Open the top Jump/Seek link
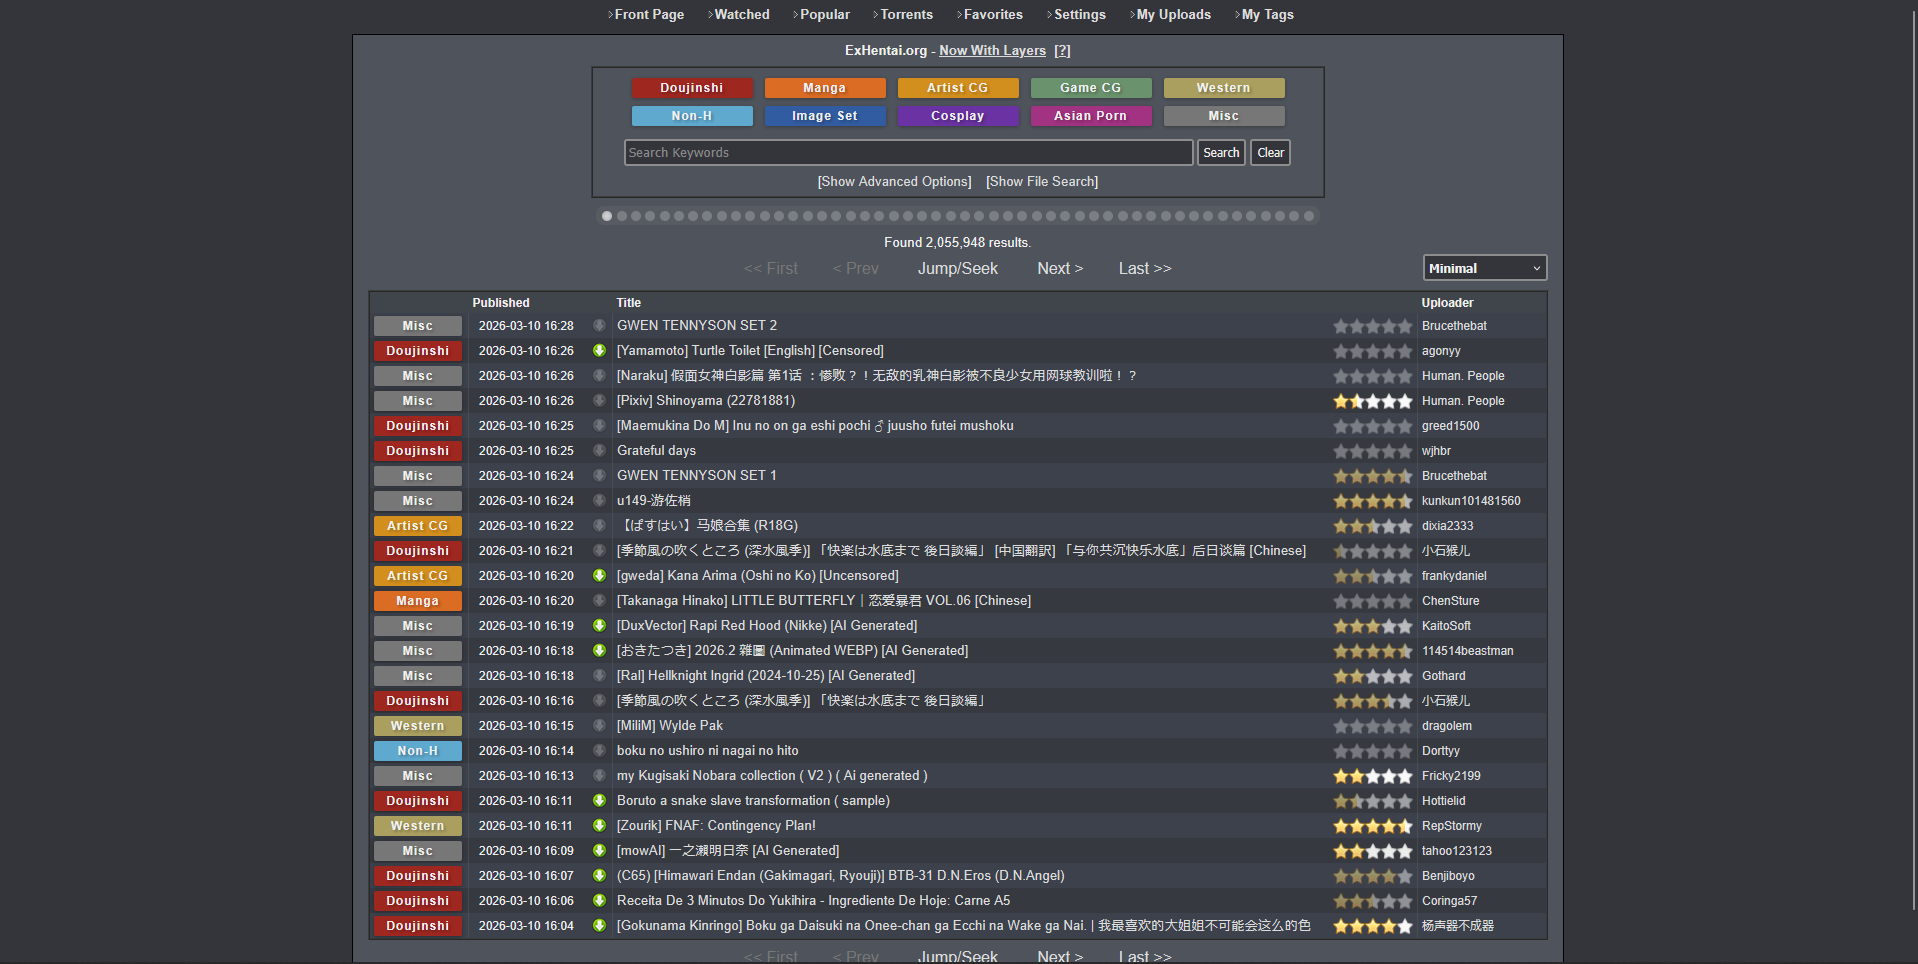1918x964 pixels. tap(958, 269)
